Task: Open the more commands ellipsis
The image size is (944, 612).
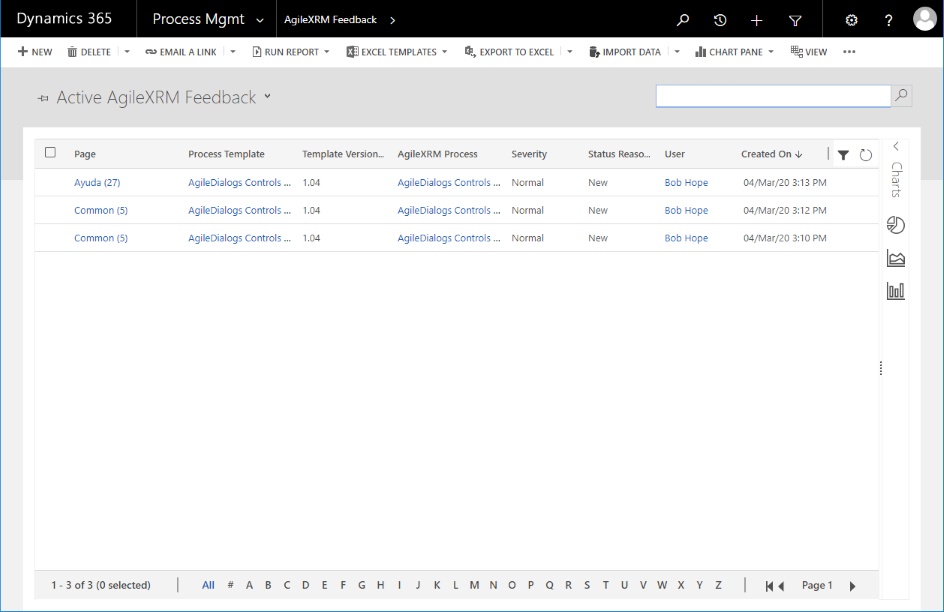Action: pyautogui.click(x=849, y=52)
